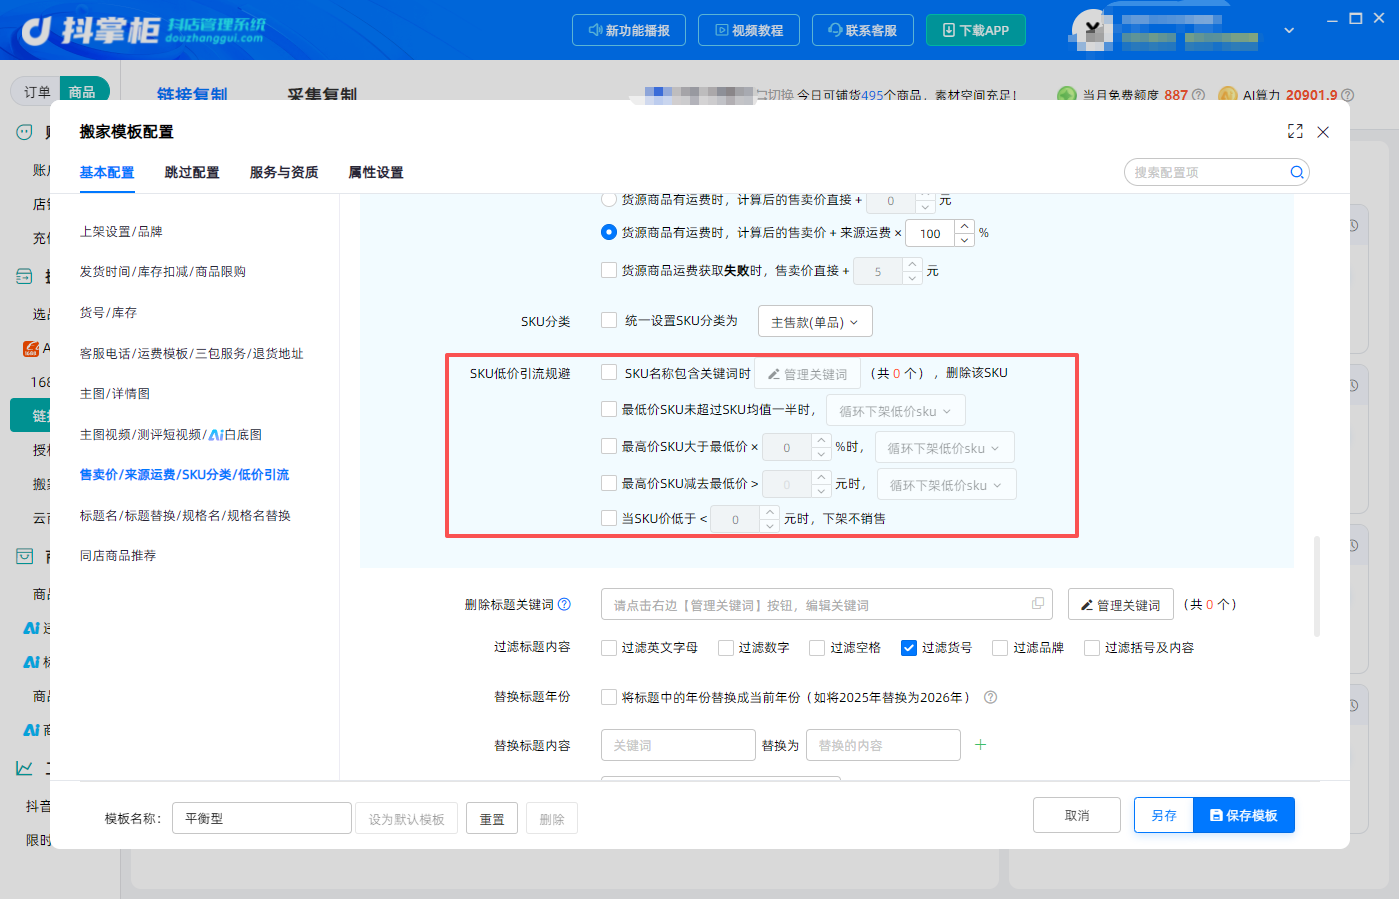Contact support via 联系客服

point(862,30)
